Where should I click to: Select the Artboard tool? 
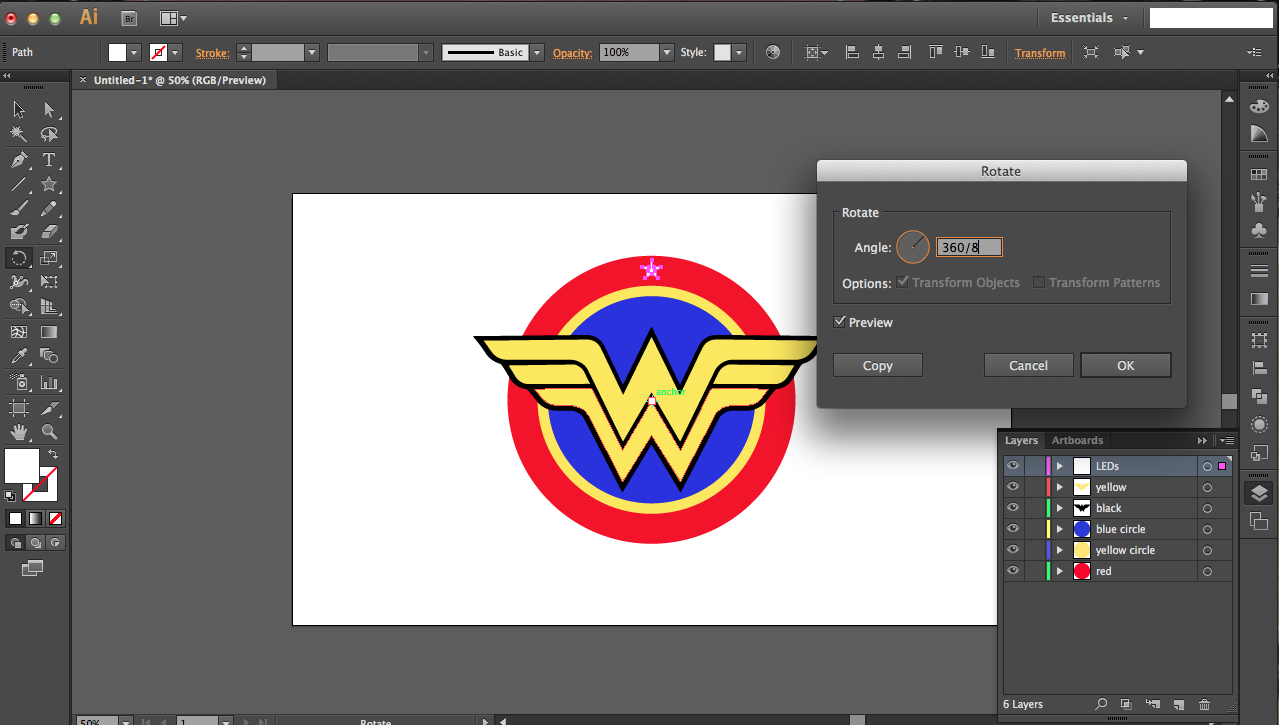(19, 407)
